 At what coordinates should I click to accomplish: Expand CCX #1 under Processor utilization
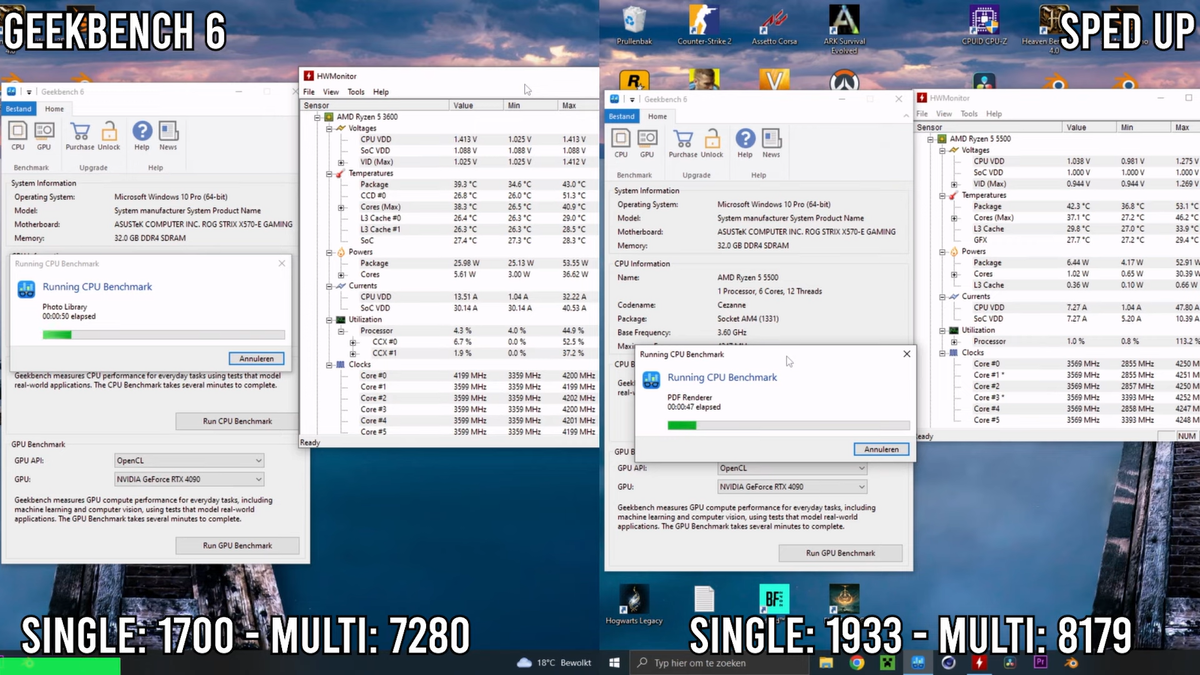pos(352,353)
